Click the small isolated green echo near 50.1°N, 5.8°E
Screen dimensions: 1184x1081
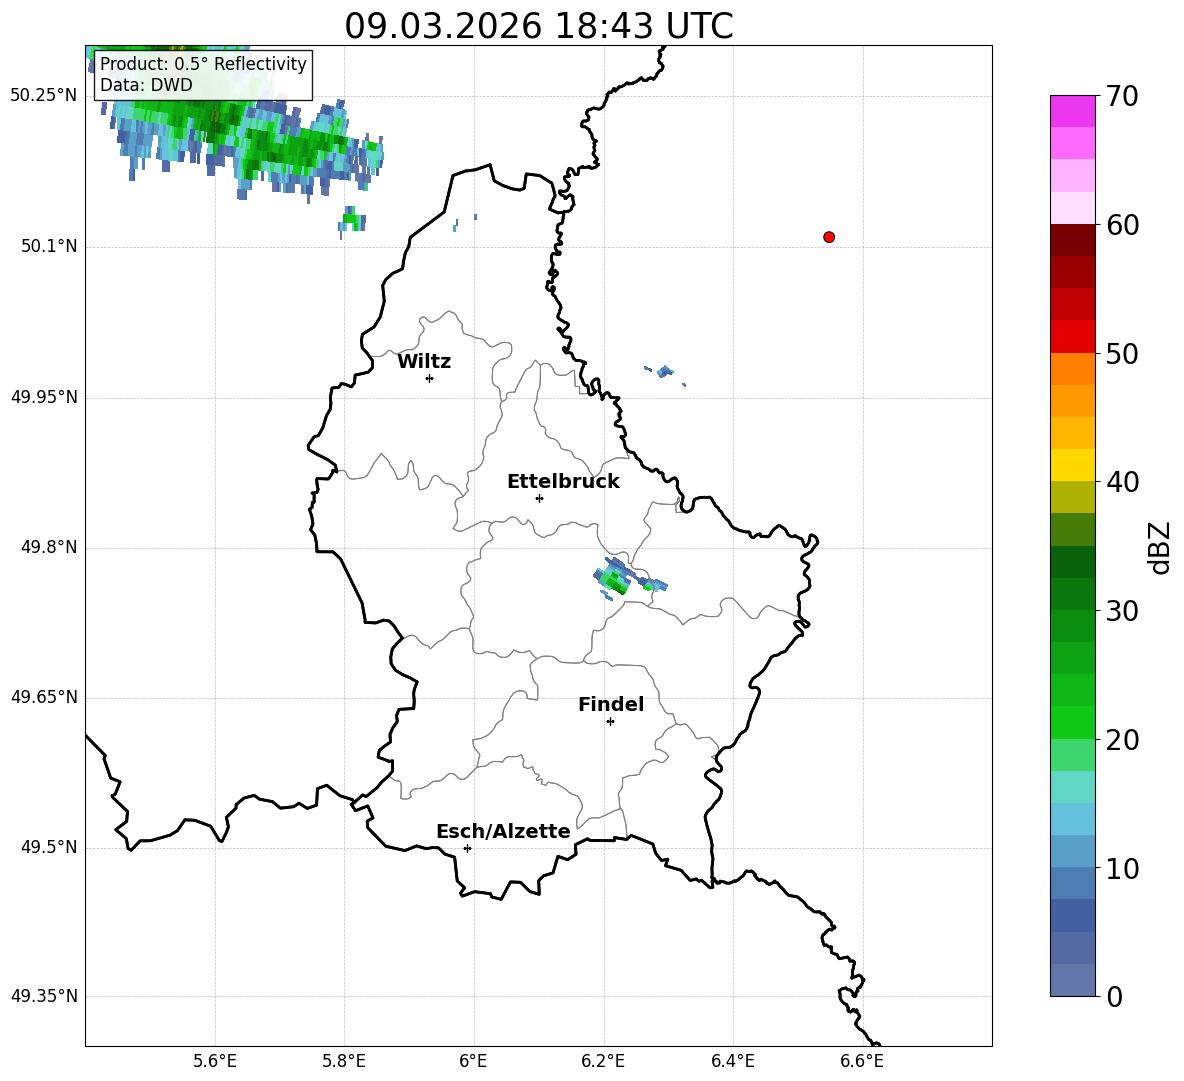[351, 221]
